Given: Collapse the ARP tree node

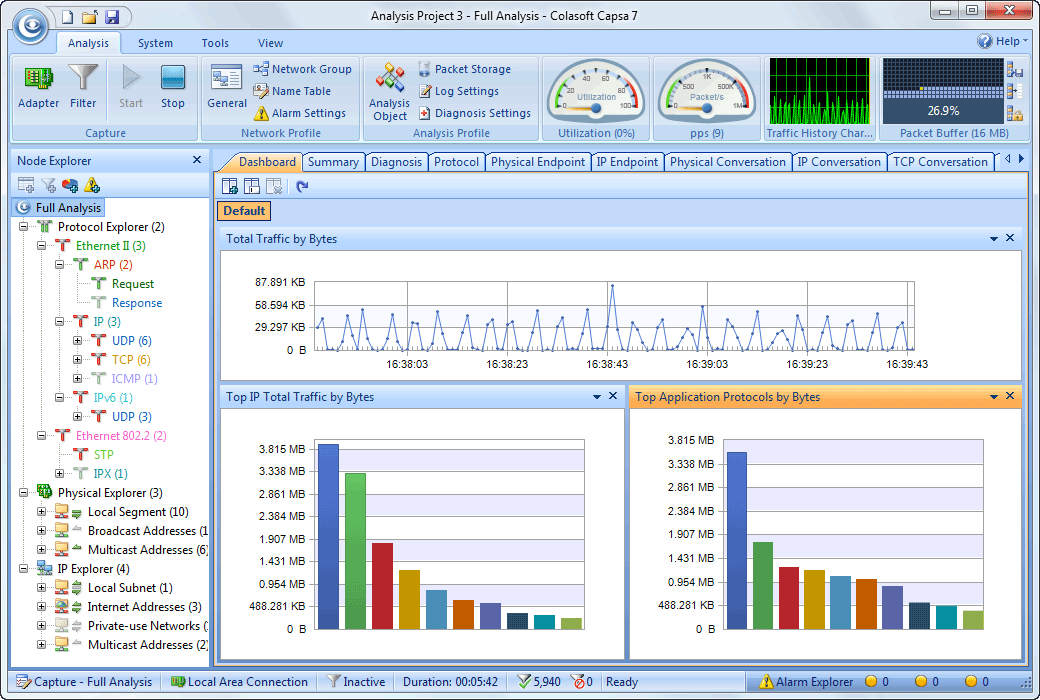Looking at the screenshot, I should (60, 265).
